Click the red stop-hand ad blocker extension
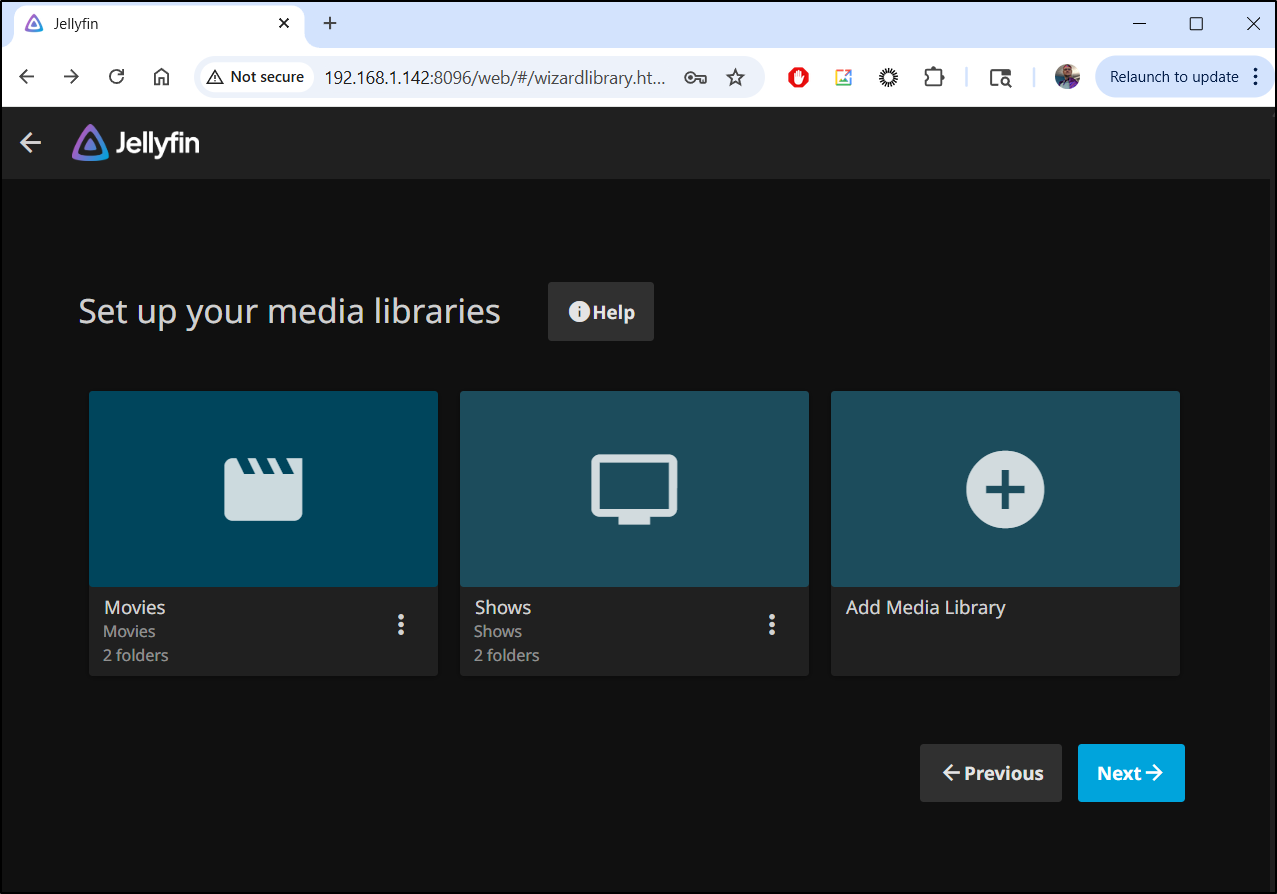Viewport: 1277px width, 894px height. click(x=798, y=77)
